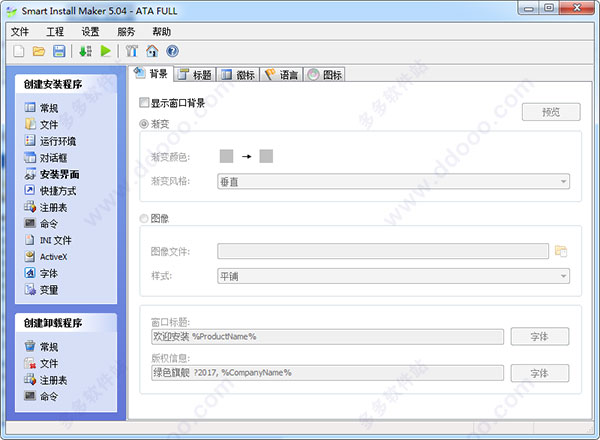600x440 pixels.
Task: Open 命令 under 创建卸载程序
Action: 41,396
